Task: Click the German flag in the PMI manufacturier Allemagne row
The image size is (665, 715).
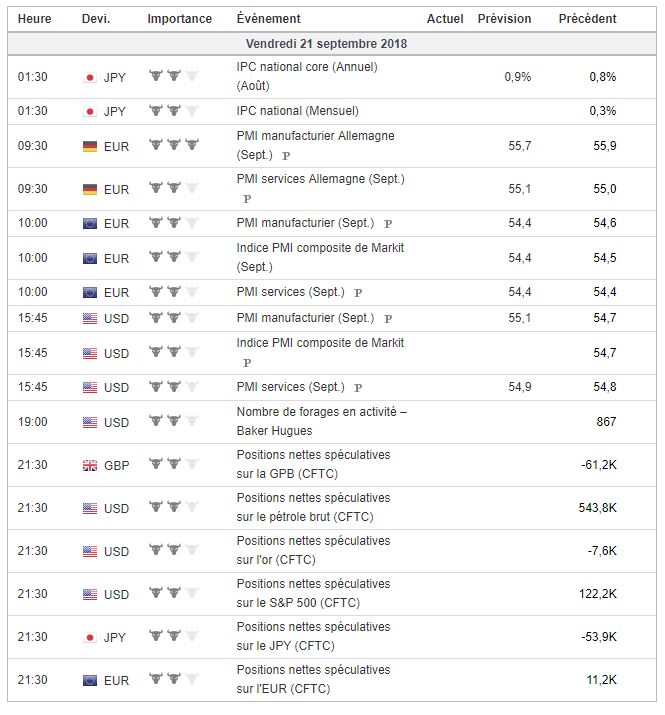Action: point(90,146)
